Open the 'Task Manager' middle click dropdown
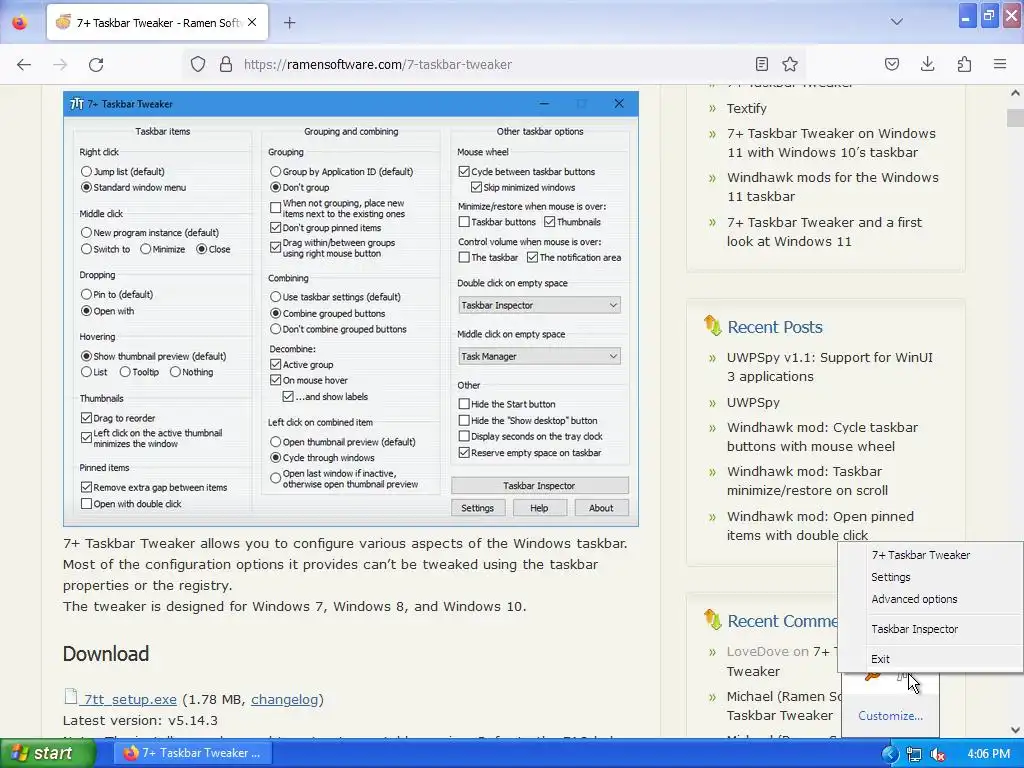1024x768 pixels. [539, 356]
